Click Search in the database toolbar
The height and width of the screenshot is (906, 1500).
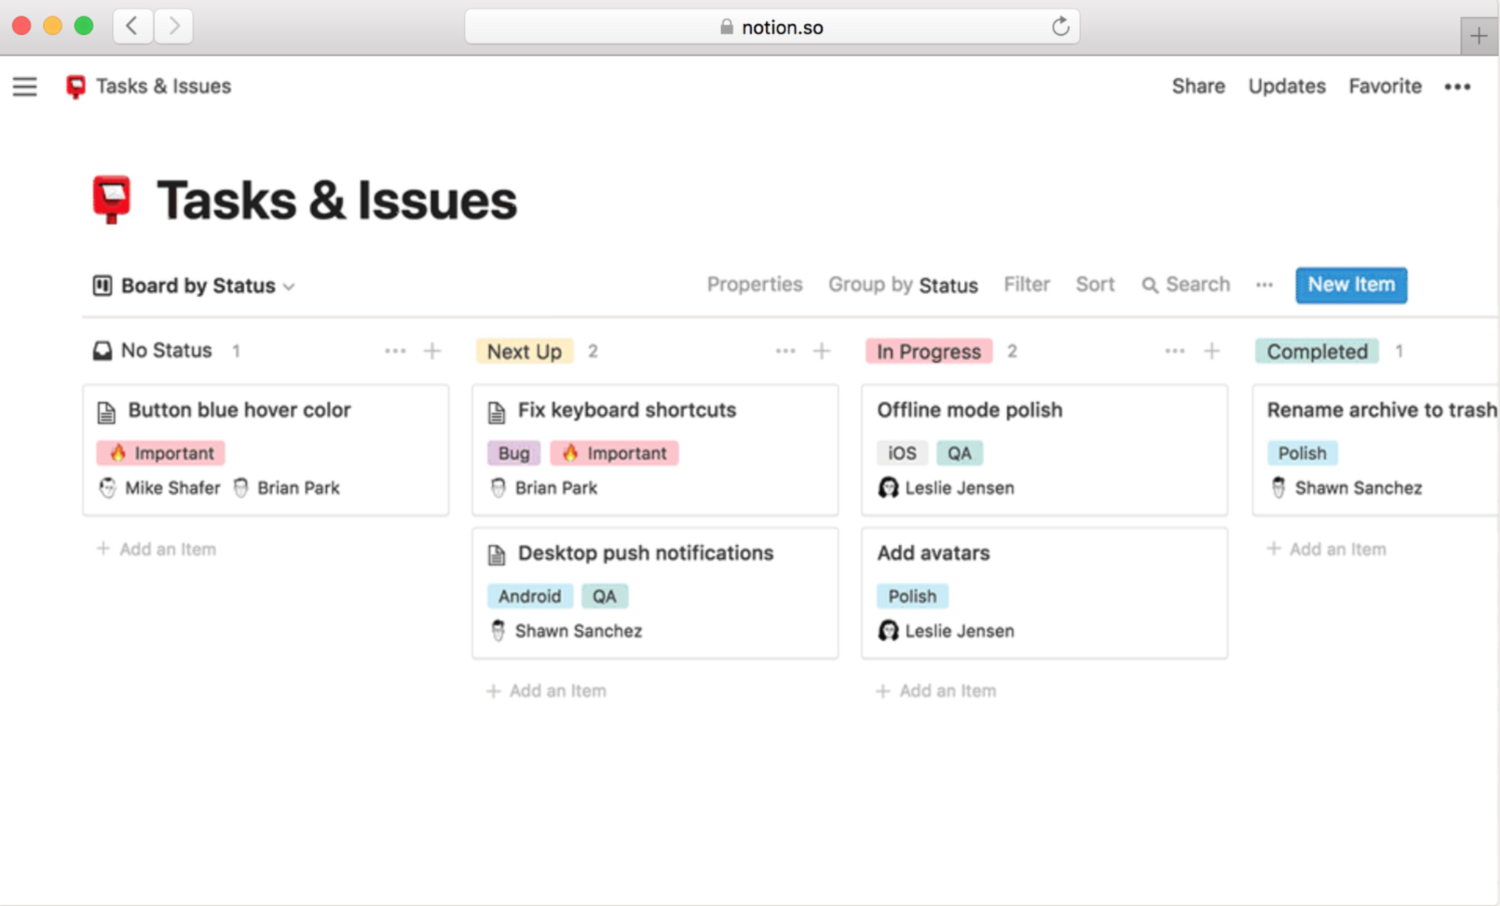coord(1186,285)
